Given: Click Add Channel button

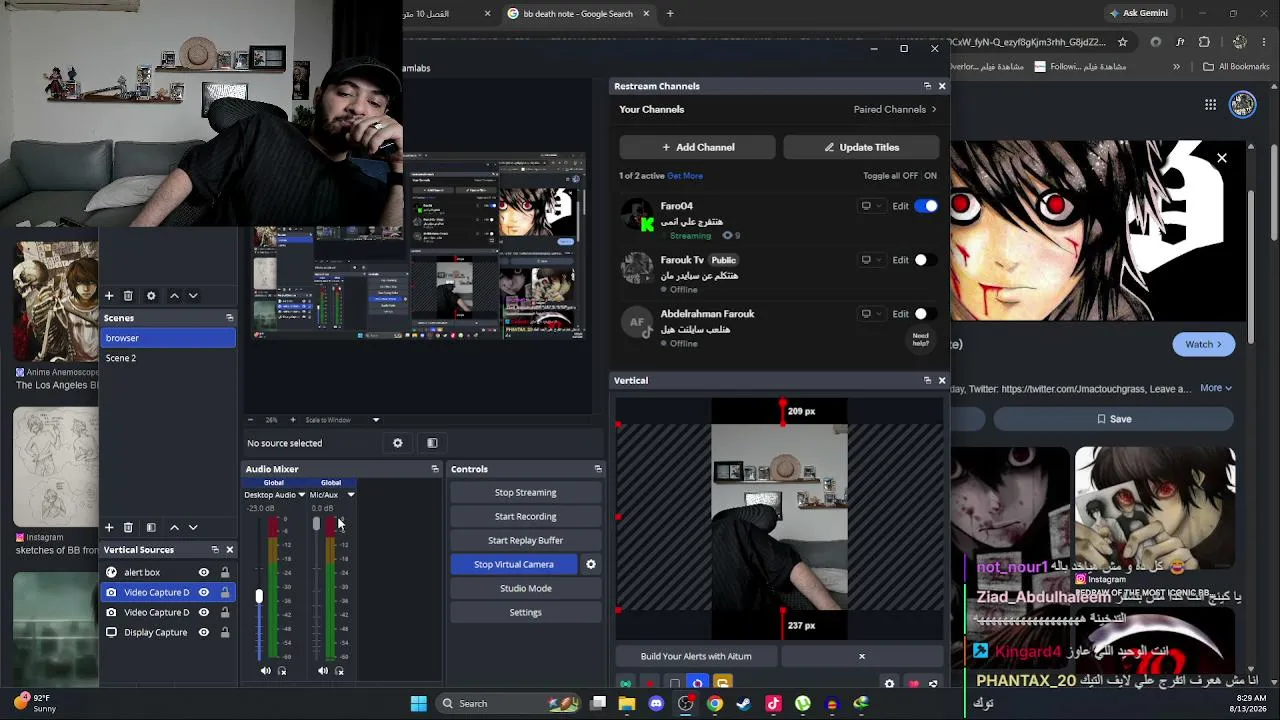Looking at the screenshot, I should click(698, 147).
